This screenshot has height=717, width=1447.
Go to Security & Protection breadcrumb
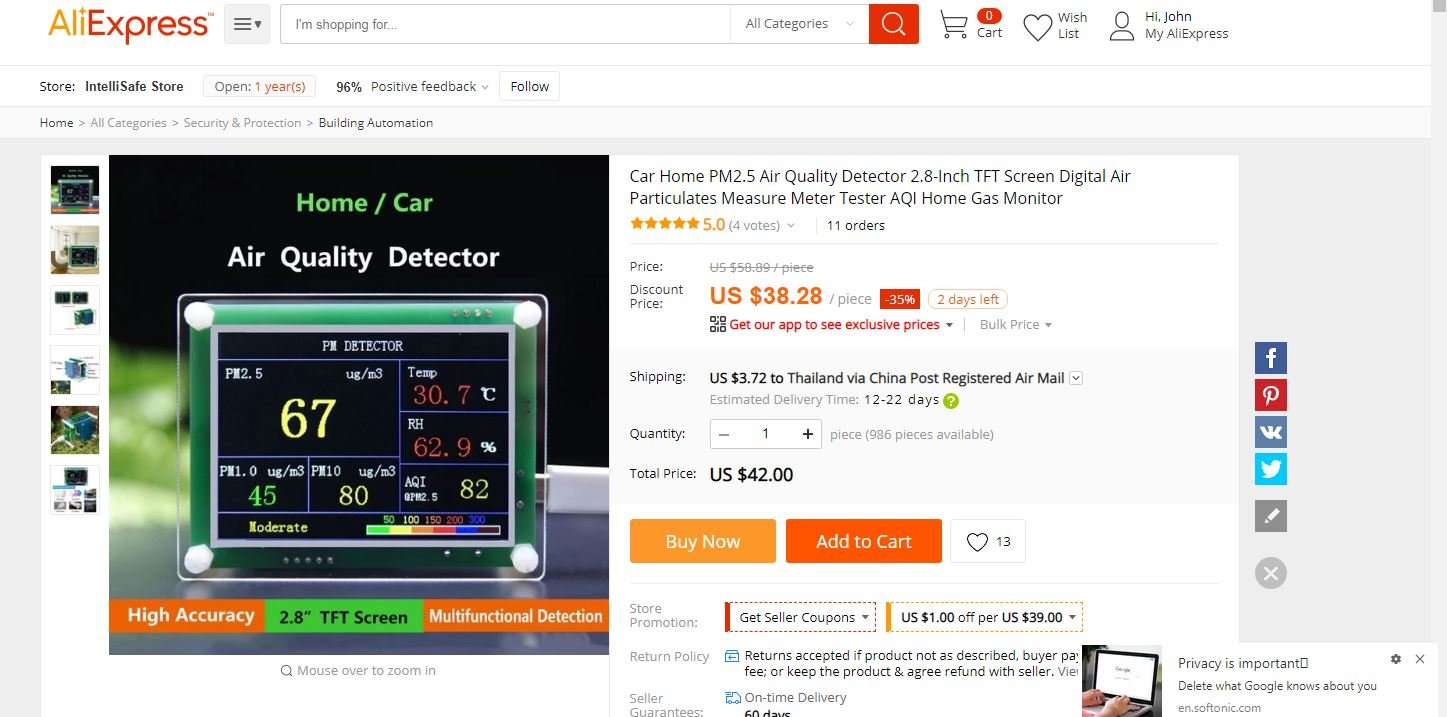242,123
